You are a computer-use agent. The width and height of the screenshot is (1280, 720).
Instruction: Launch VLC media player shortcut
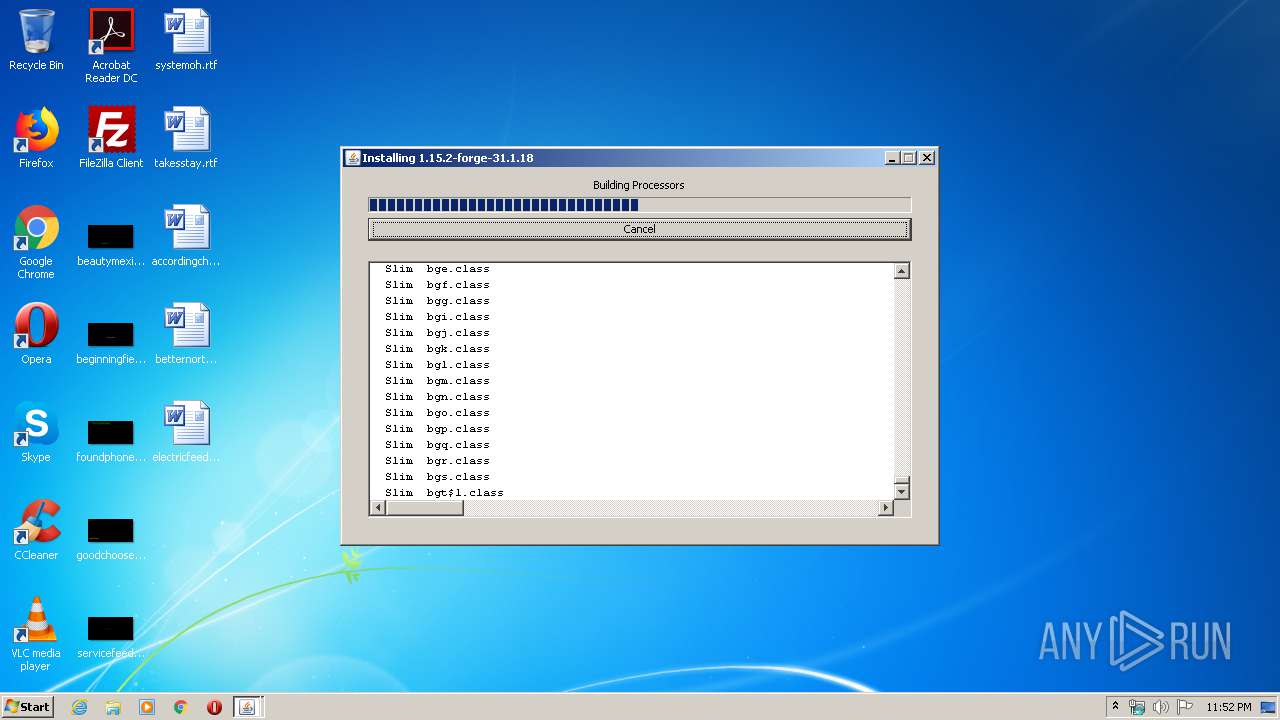click(x=36, y=634)
